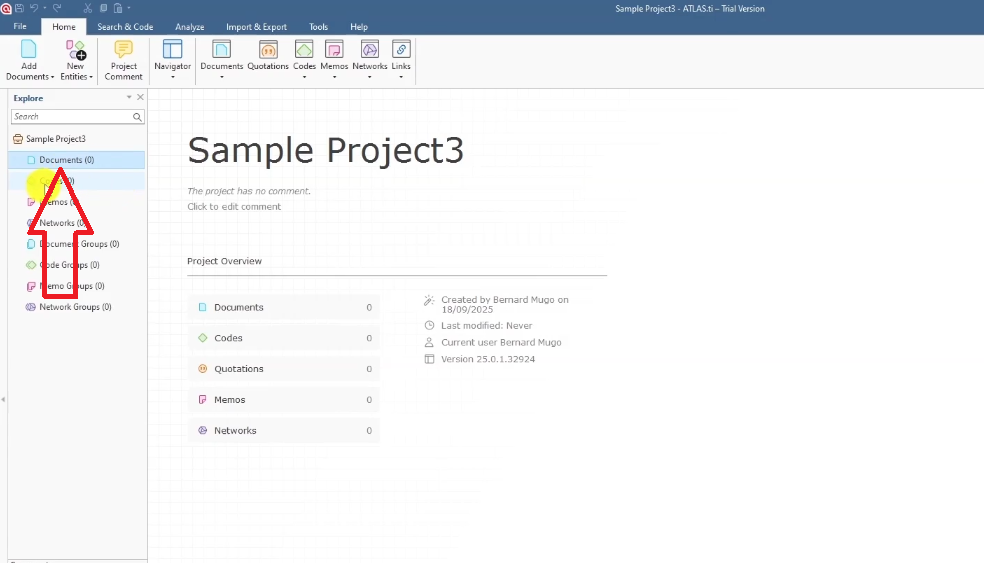
Task: Switch to the Search & Code tab
Action: tap(125, 27)
